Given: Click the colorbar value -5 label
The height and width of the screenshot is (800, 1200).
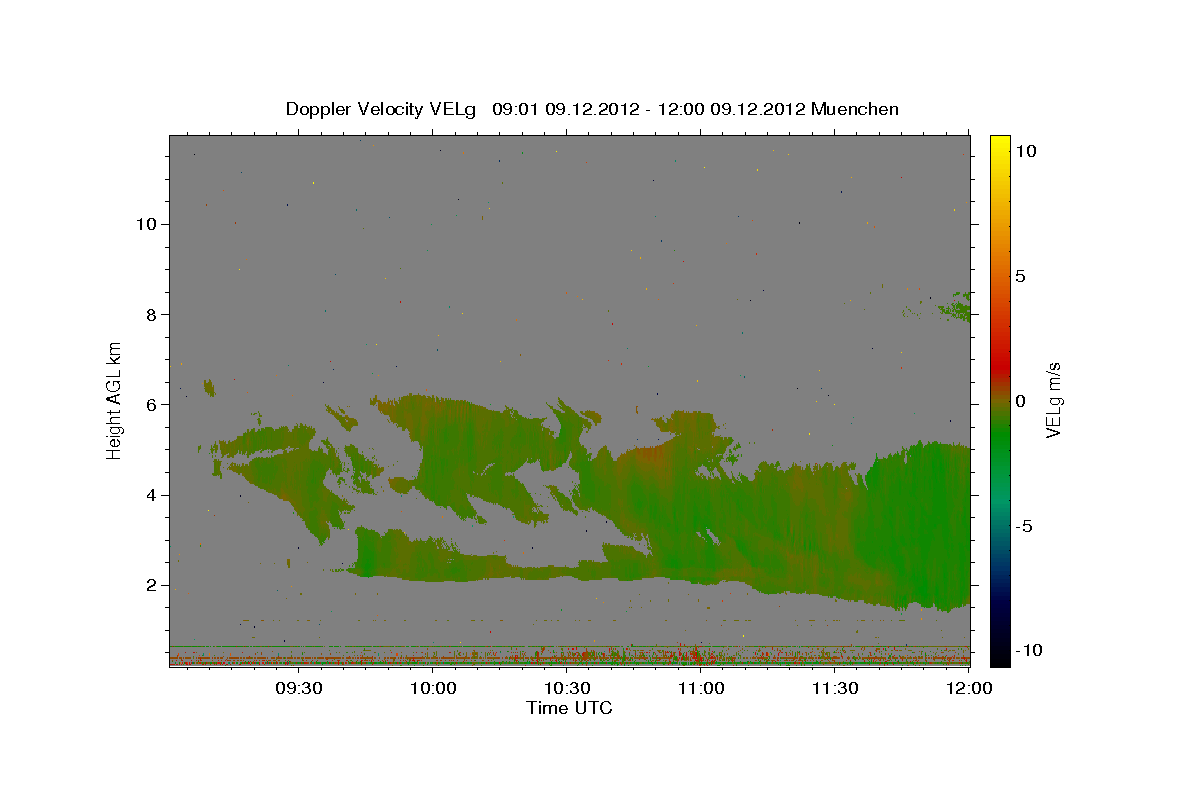Looking at the screenshot, I should [1025, 526].
